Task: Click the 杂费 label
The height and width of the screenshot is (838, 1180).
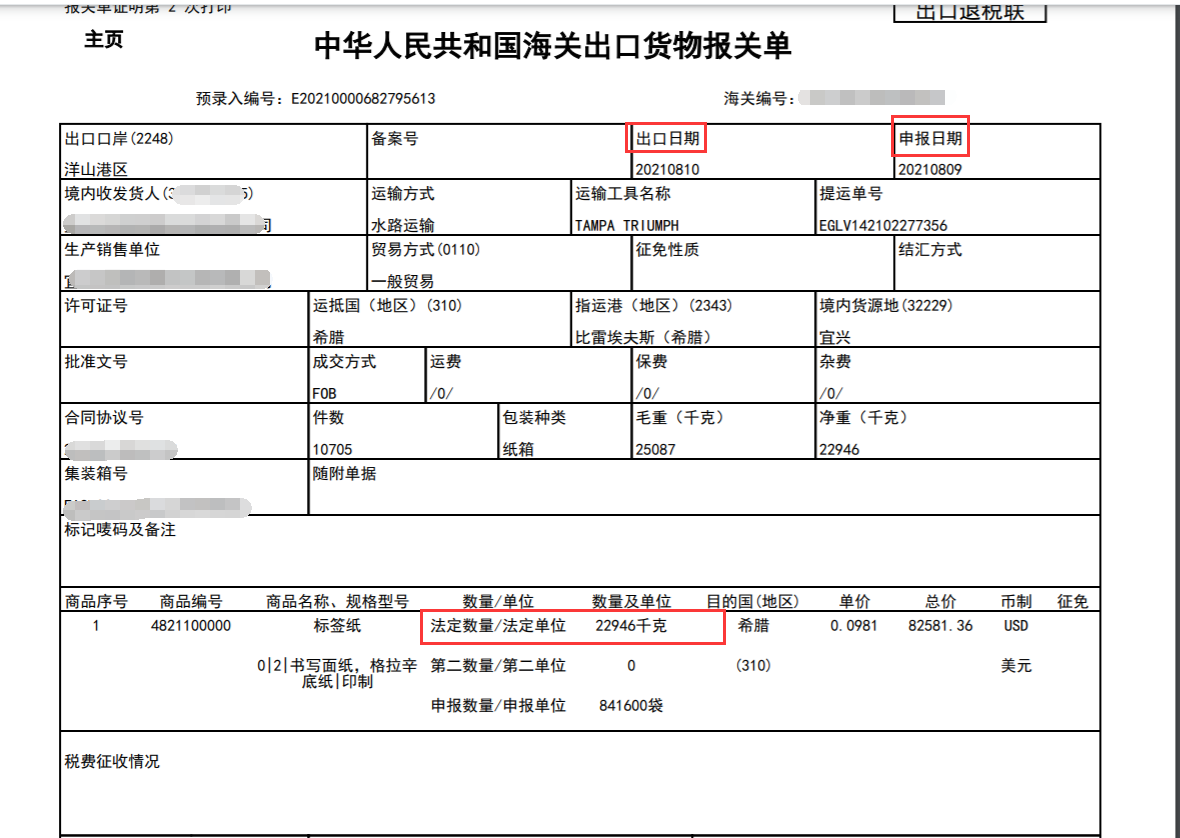Action: pyautogui.click(x=835, y=362)
